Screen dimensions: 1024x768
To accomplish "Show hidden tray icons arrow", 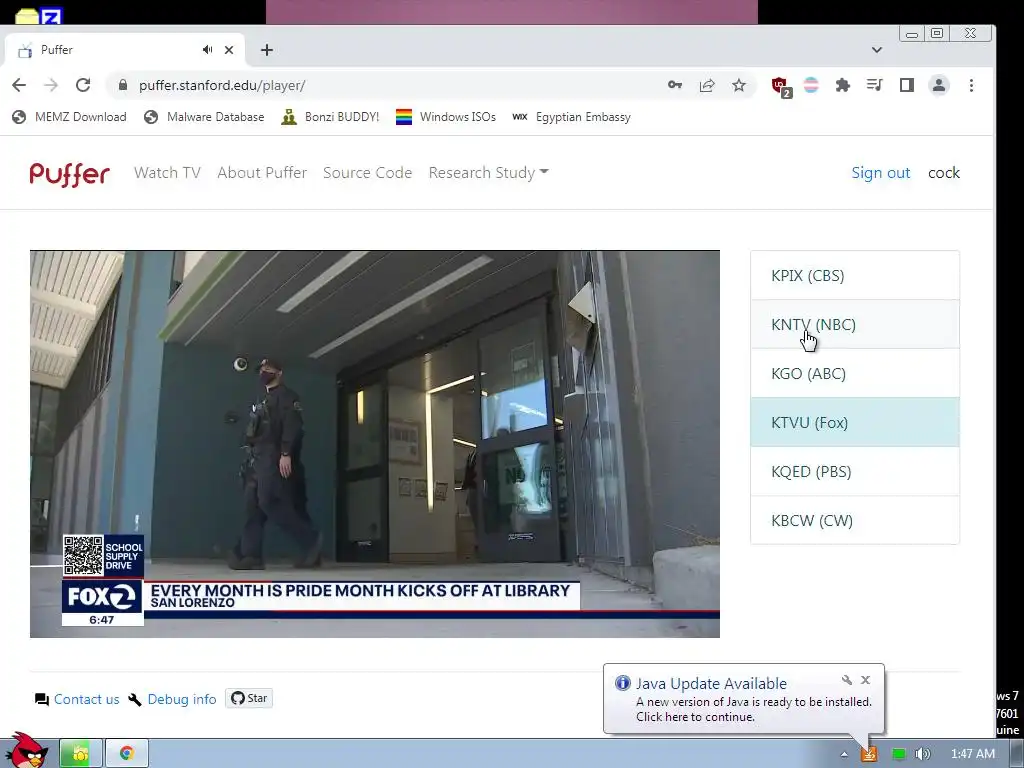I will (x=844, y=754).
